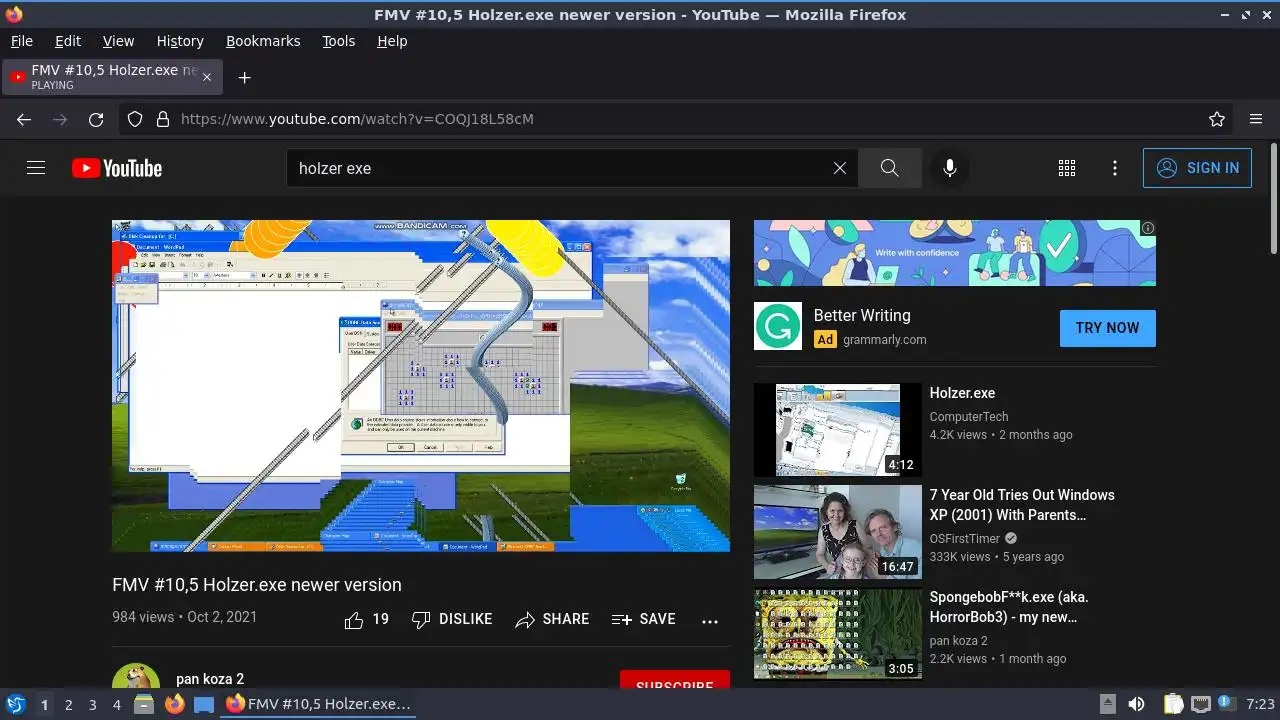The height and width of the screenshot is (720, 1280).
Task: Open taskbar volume control
Action: (1136, 704)
